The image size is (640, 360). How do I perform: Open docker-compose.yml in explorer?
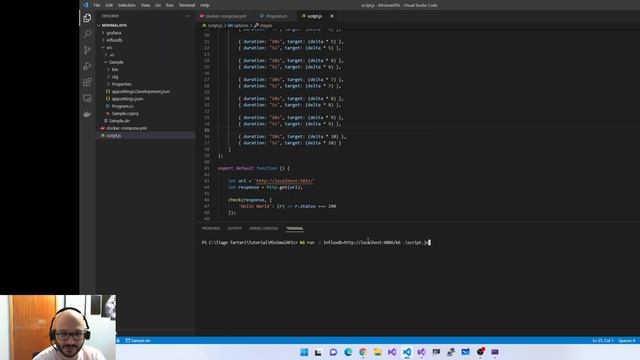coord(145,128)
